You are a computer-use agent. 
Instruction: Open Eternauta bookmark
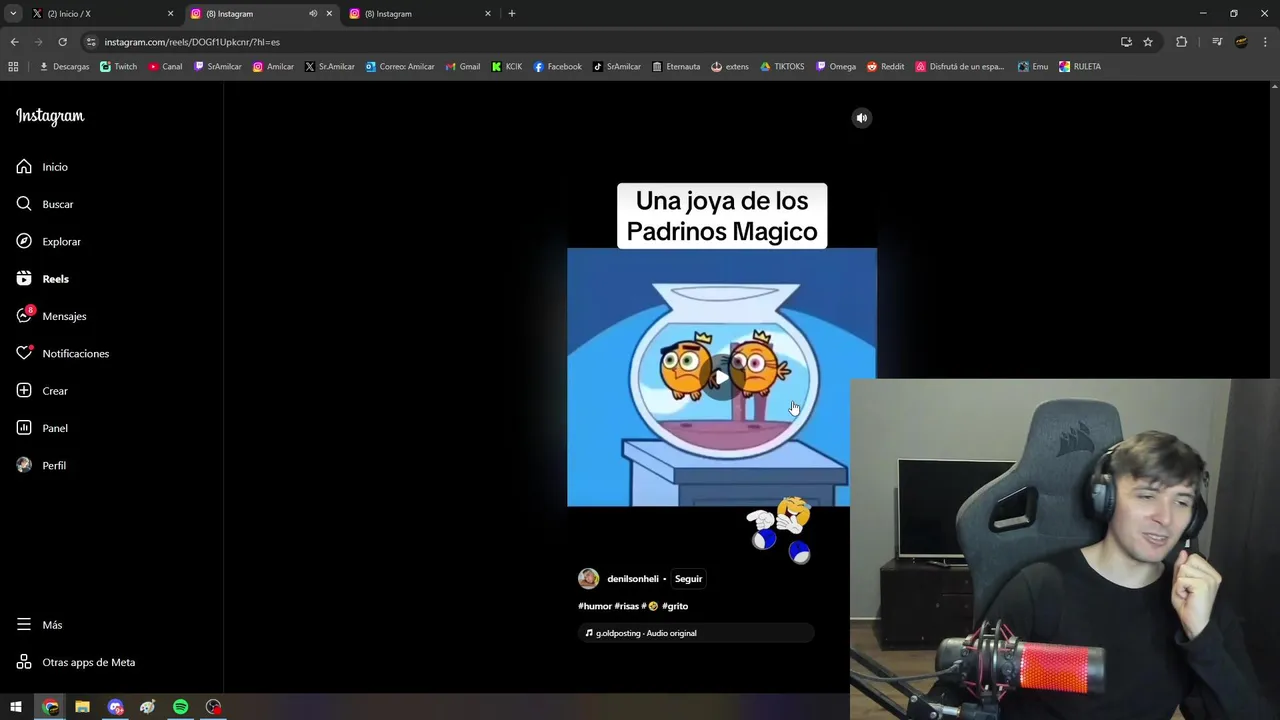point(675,67)
